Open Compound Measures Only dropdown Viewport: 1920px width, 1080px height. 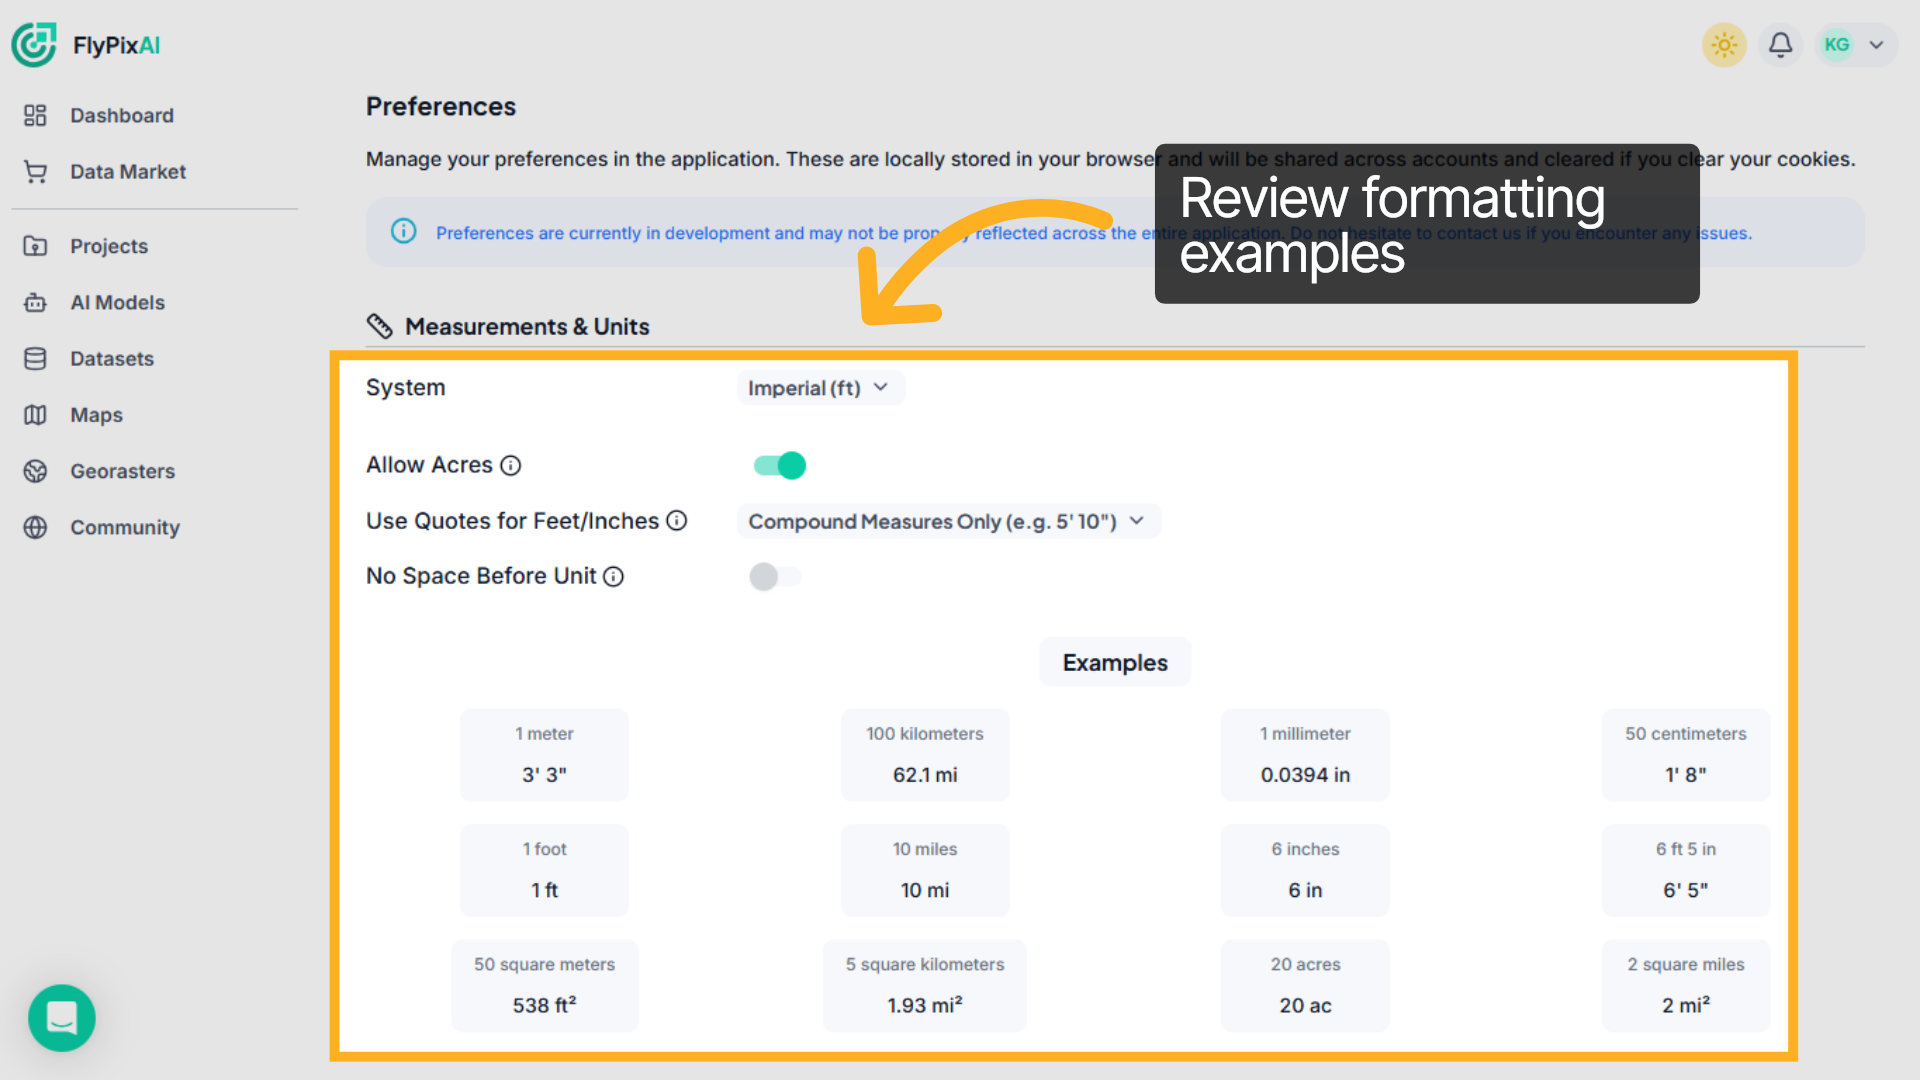[948, 522]
